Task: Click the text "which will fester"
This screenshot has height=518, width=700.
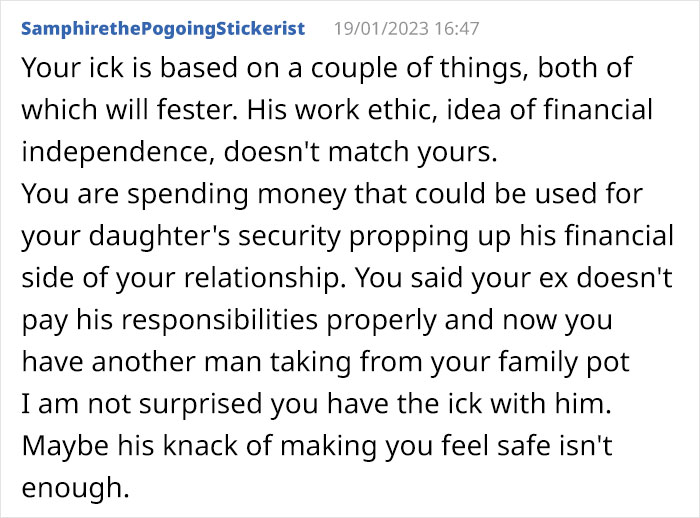Action: tap(129, 110)
